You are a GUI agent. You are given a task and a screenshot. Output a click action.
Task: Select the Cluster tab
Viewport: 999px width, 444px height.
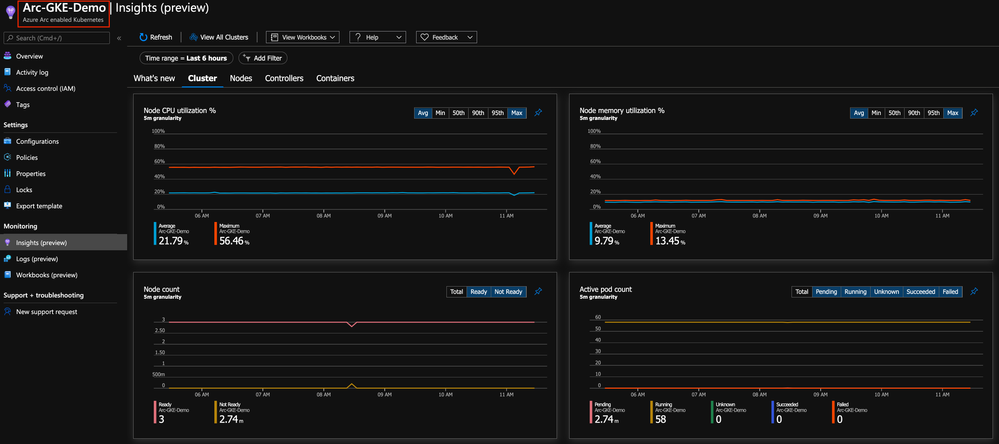coord(203,78)
